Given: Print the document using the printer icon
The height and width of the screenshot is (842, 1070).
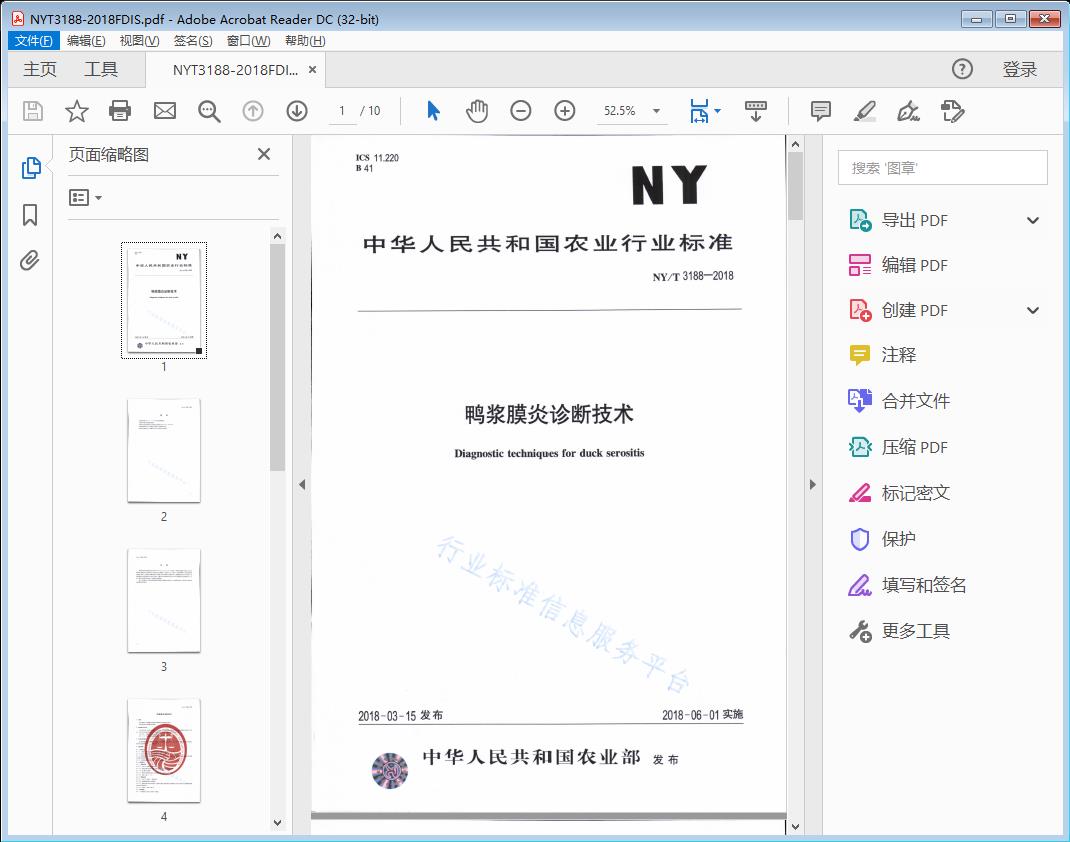Looking at the screenshot, I should pyautogui.click(x=120, y=111).
